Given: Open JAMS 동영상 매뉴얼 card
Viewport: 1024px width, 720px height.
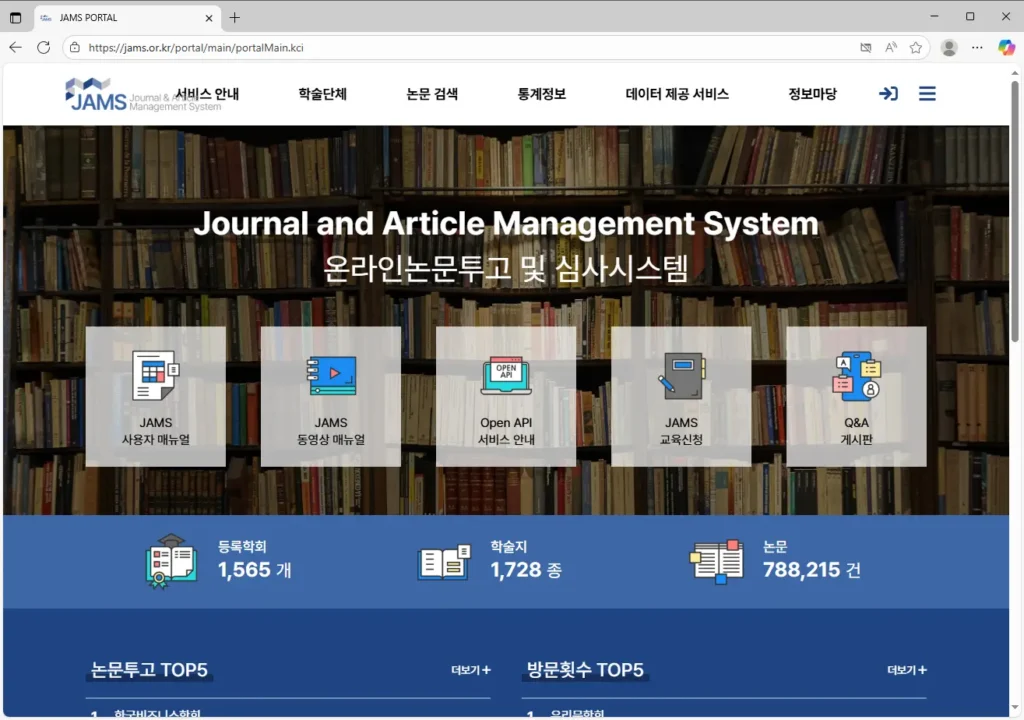Looking at the screenshot, I should 331,397.
